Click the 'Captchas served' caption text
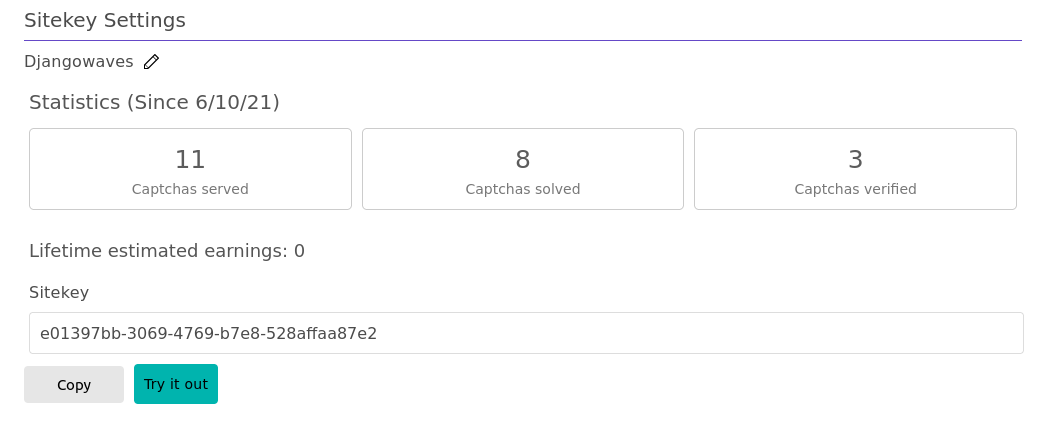1059x428 pixels. 190,190
